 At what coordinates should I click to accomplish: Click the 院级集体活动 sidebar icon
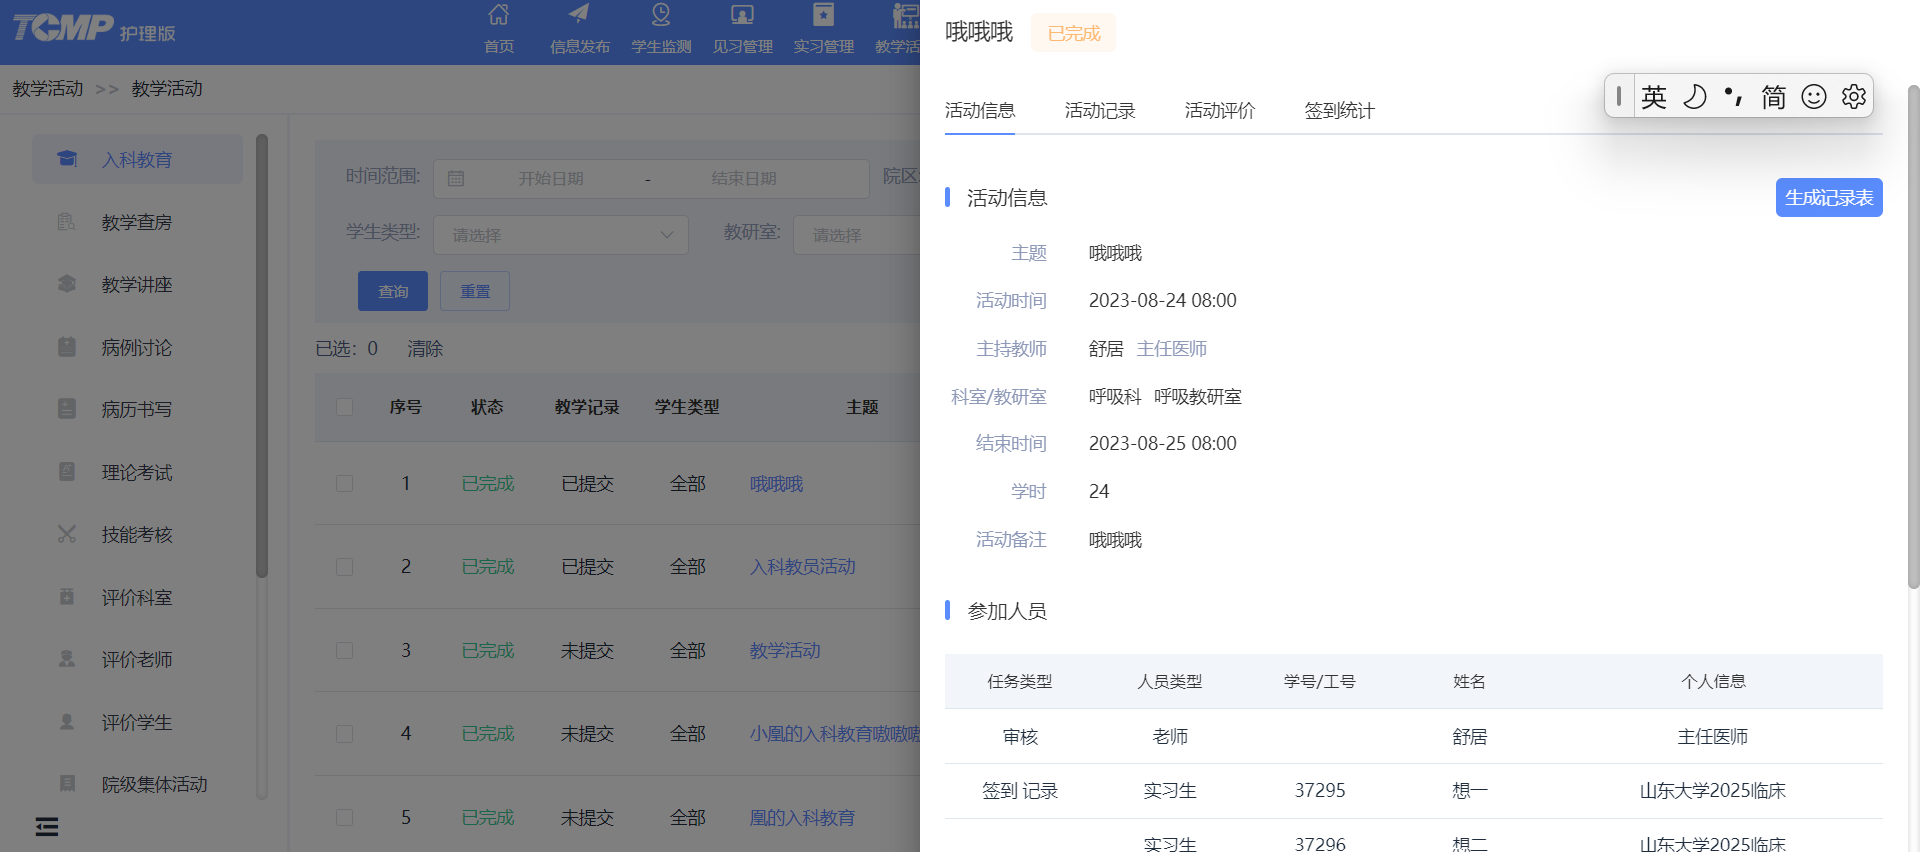pos(67,784)
